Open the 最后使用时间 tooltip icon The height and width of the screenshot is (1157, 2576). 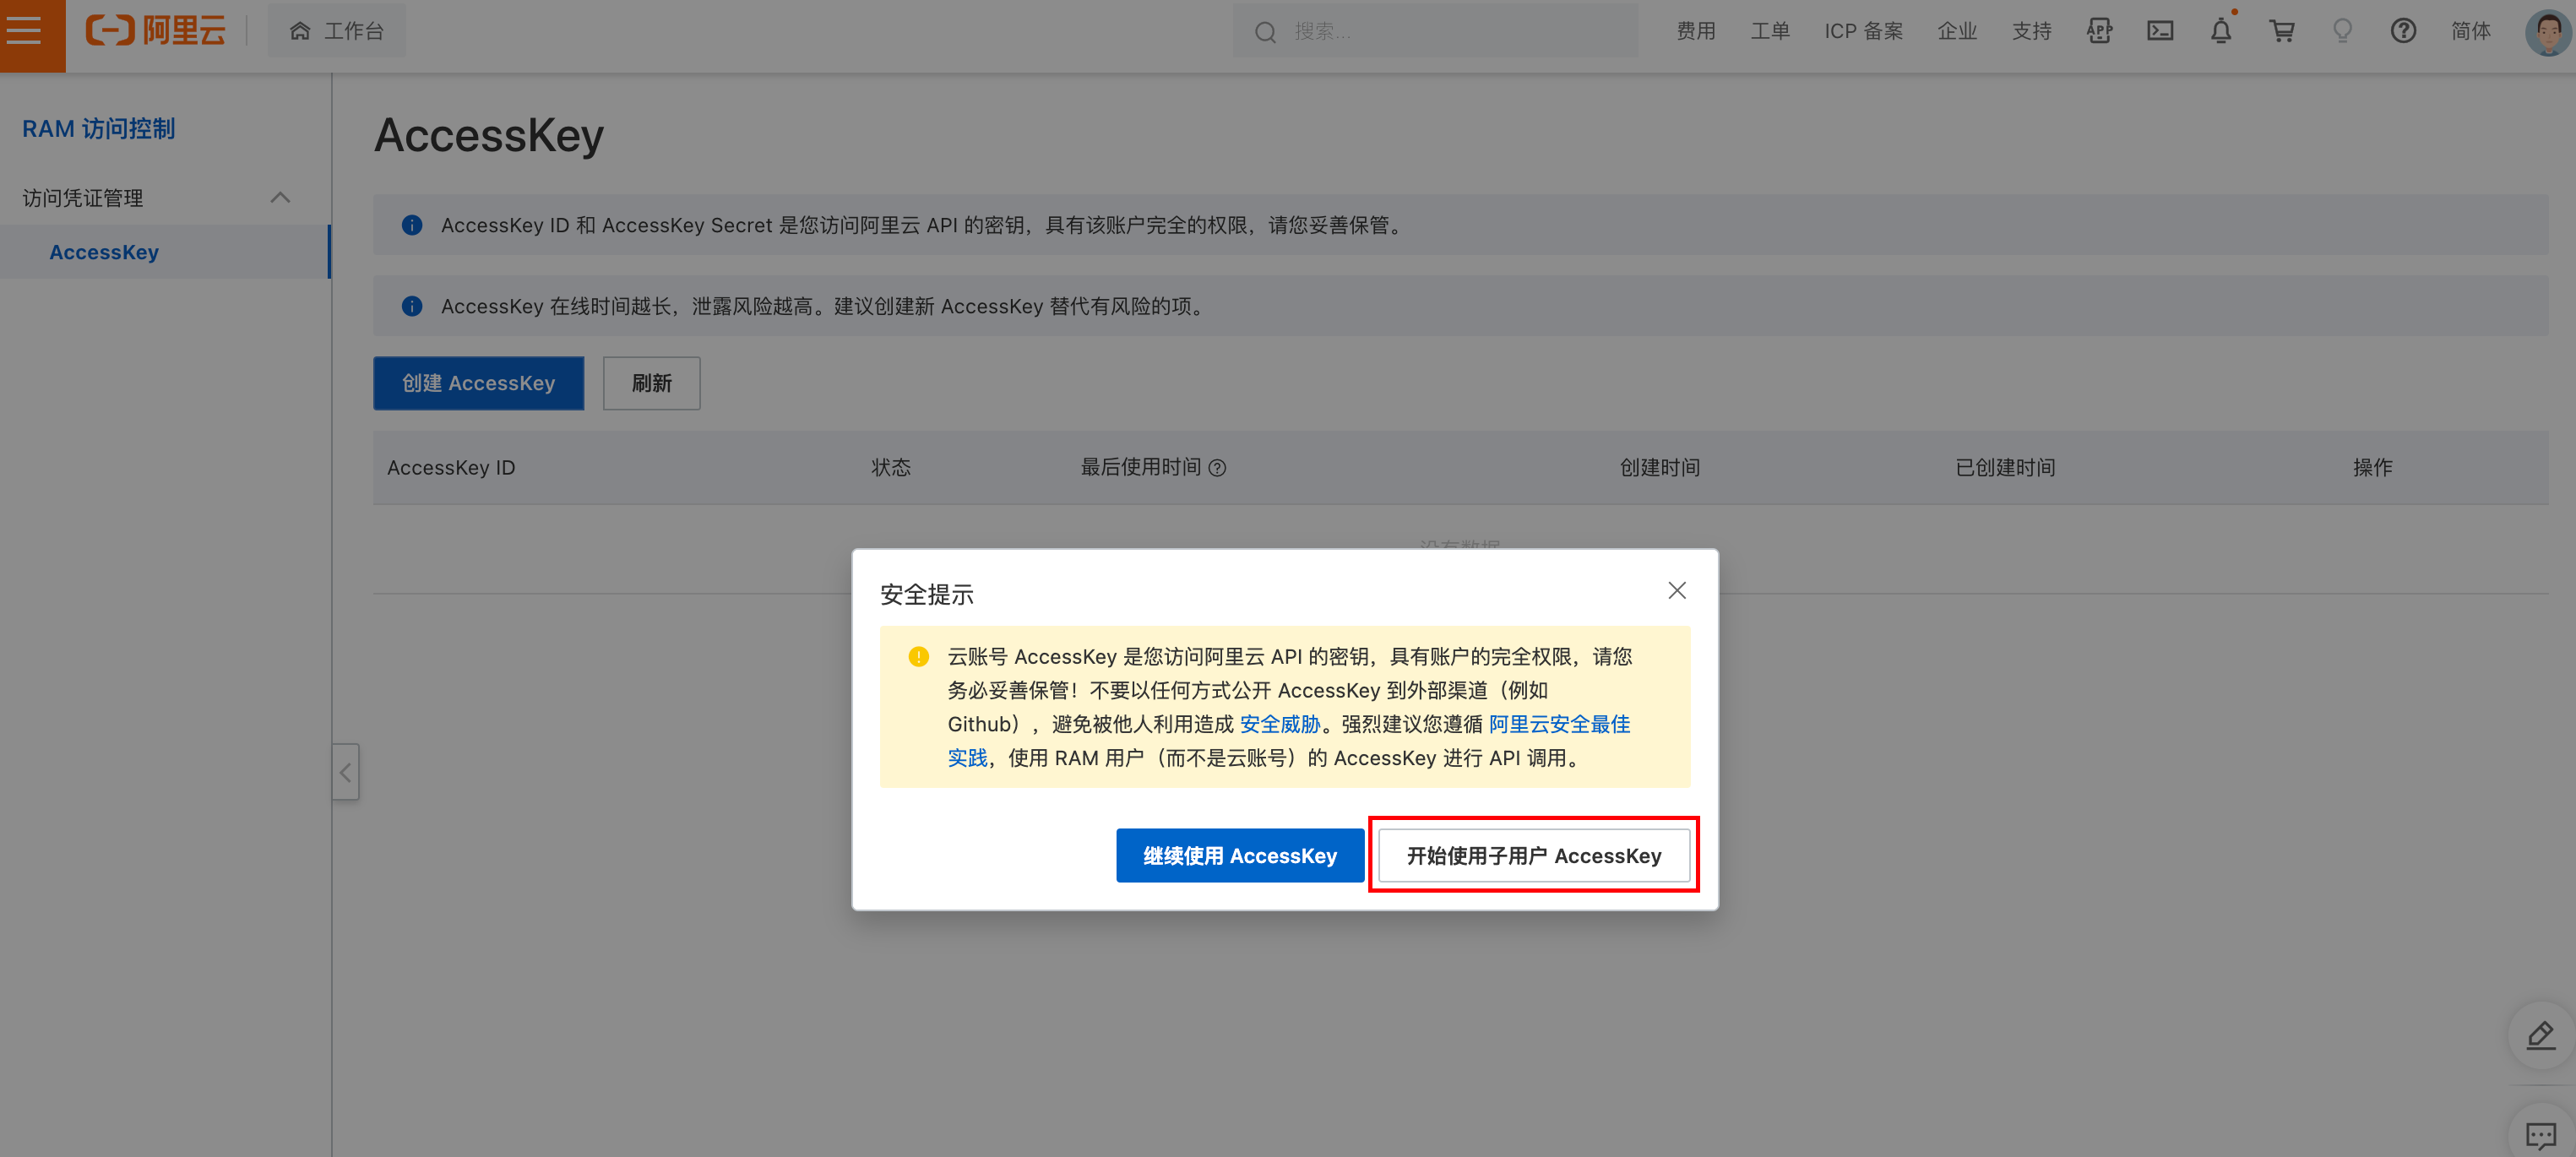coord(1218,468)
